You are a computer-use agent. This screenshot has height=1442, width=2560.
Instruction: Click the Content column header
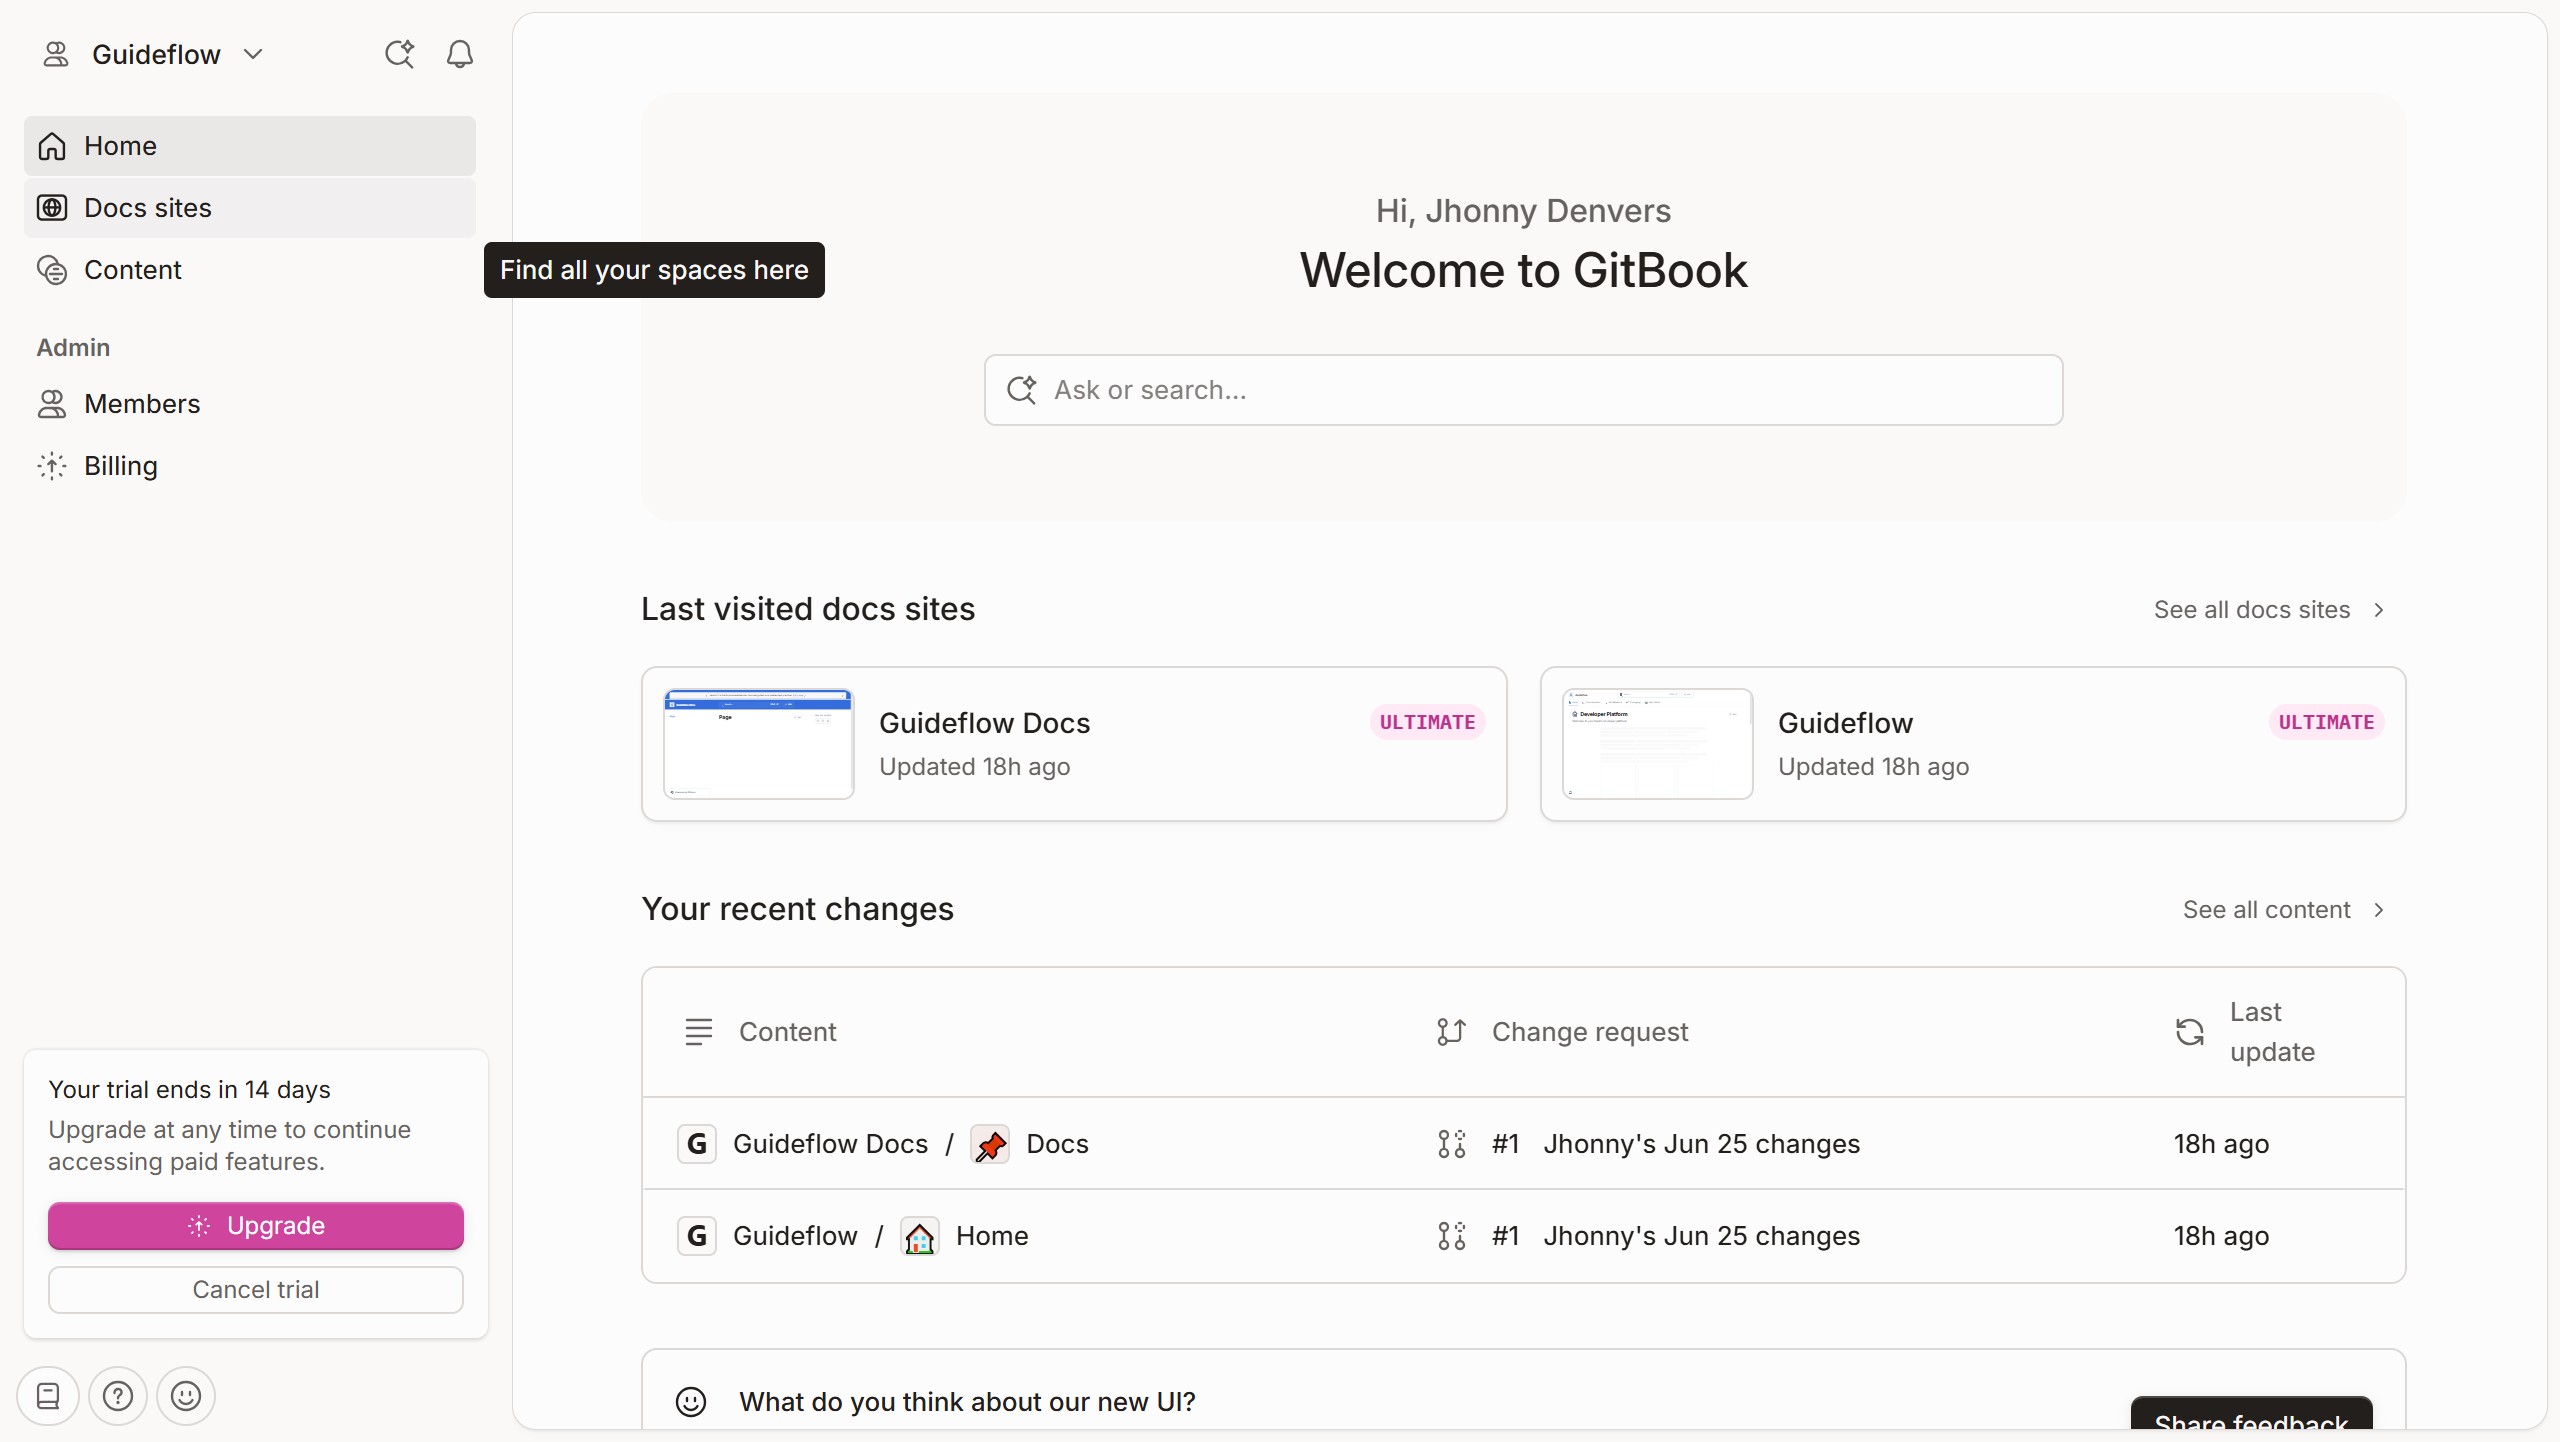pos(787,1032)
